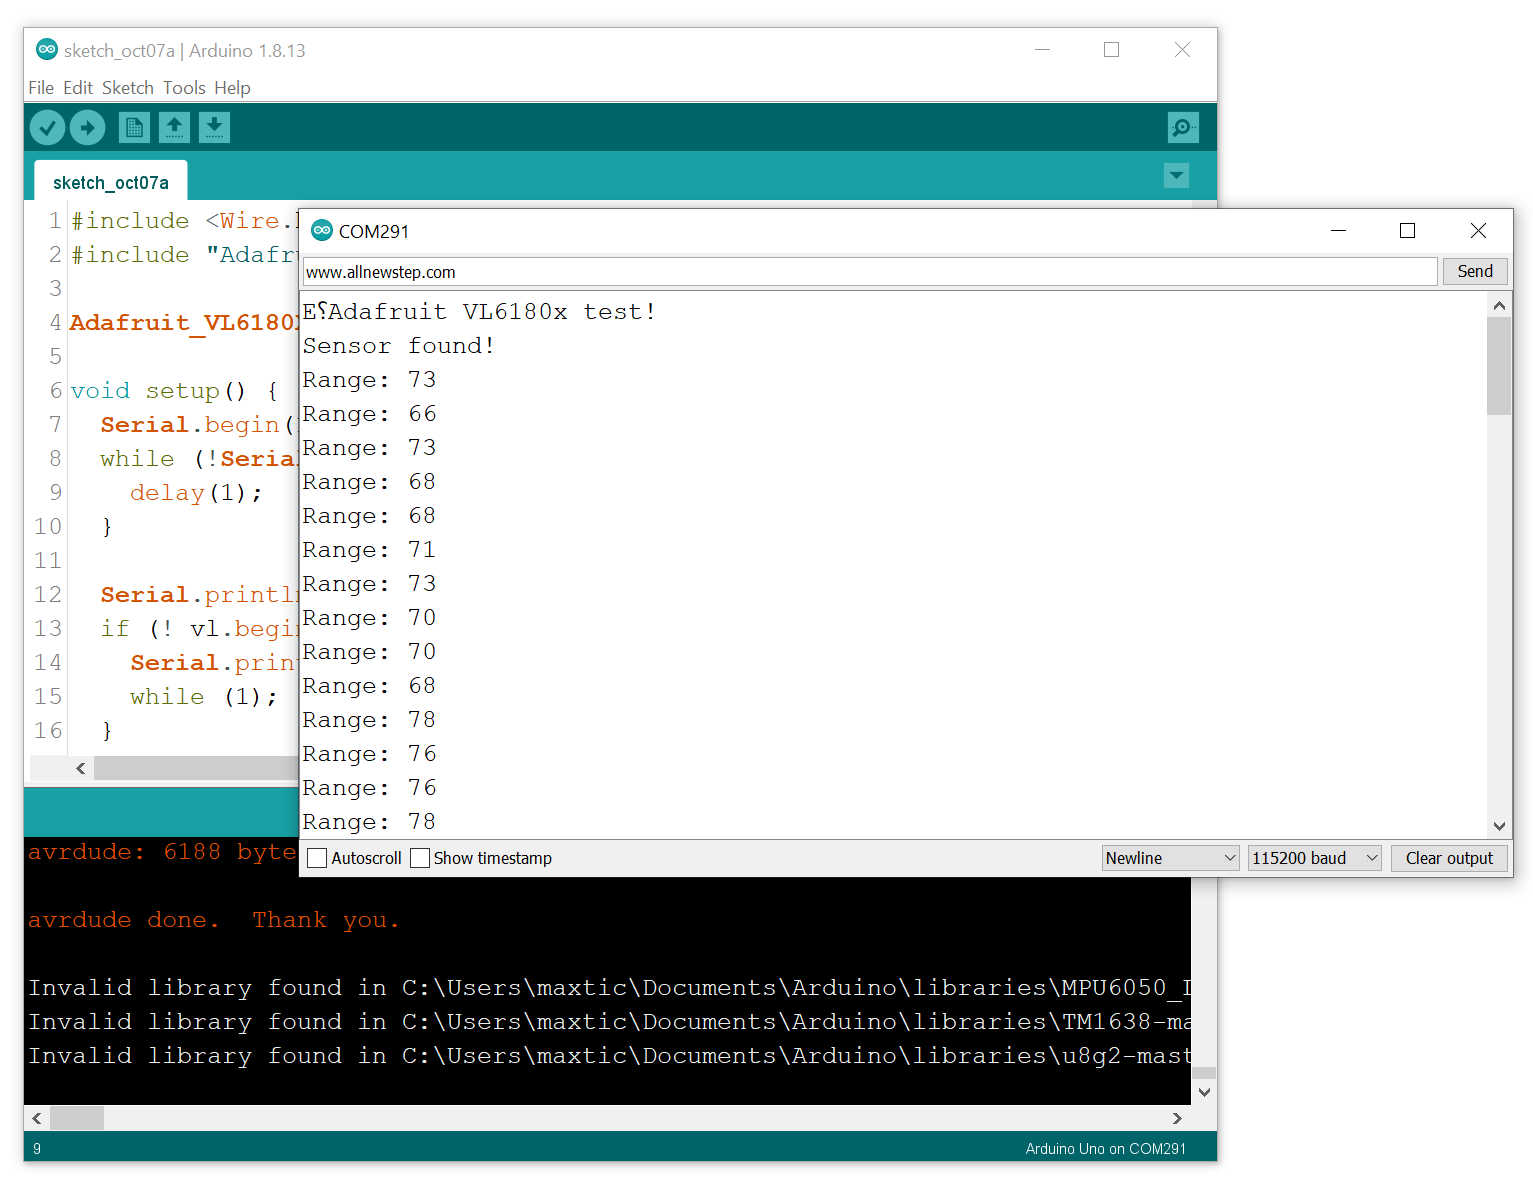This screenshot has width=1533, height=1183.
Task: Click the Arduino logo in the IDE title bar
Action: 46,49
